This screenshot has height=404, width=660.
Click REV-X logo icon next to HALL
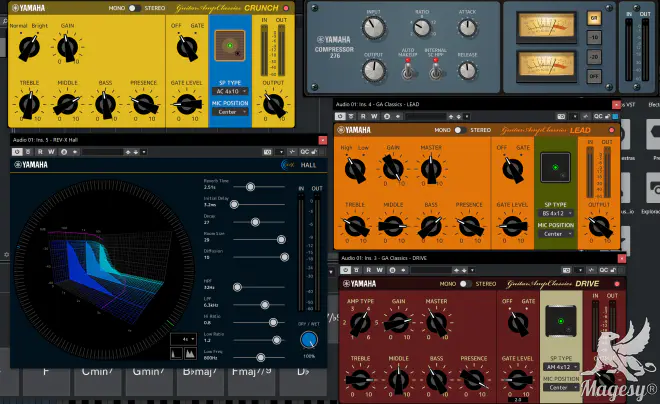pos(288,165)
